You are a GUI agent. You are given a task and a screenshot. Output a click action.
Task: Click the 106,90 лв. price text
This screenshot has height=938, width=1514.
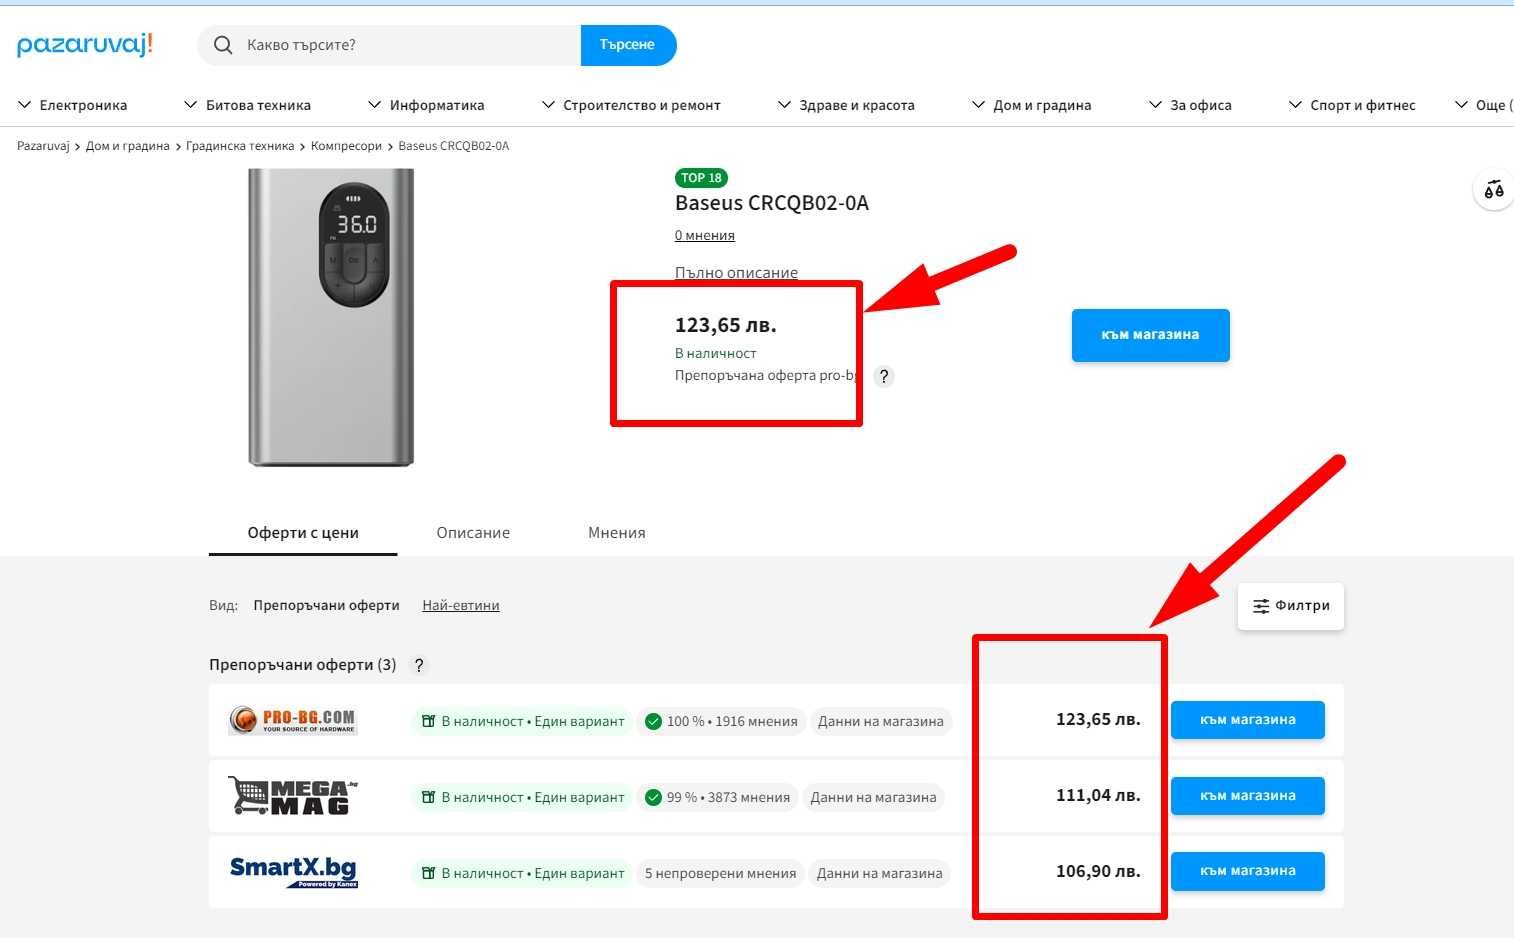pyautogui.click(x=1098, y=871)
